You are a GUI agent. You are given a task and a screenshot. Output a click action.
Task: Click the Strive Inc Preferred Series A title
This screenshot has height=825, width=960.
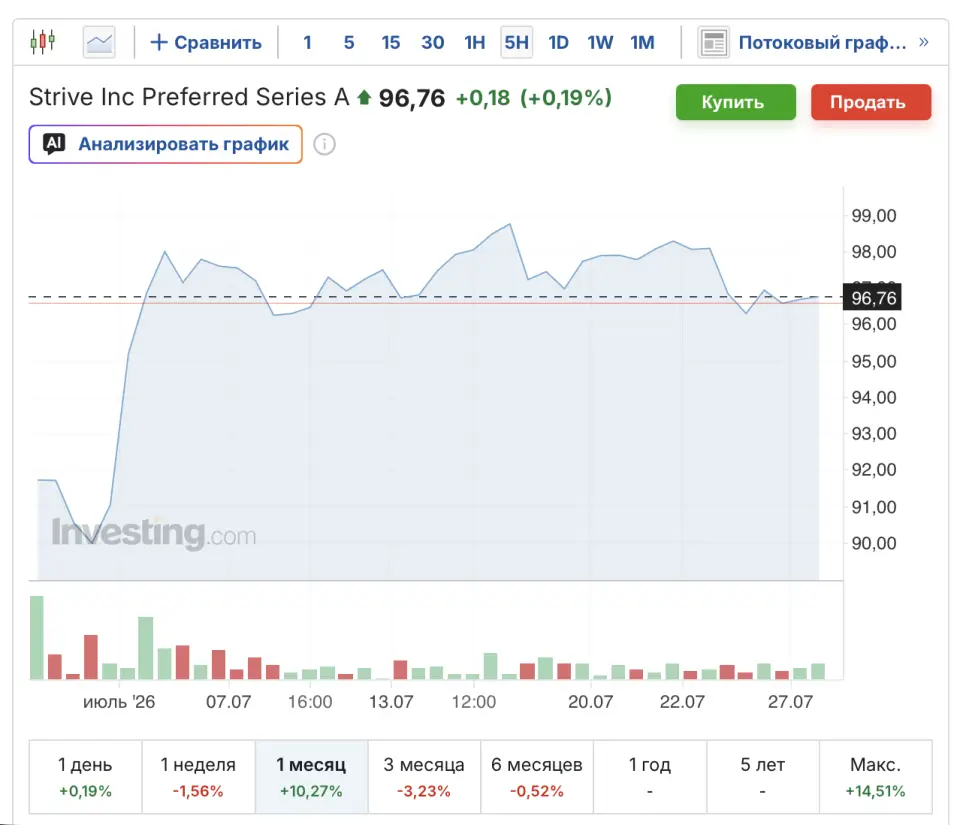(189, 97)
